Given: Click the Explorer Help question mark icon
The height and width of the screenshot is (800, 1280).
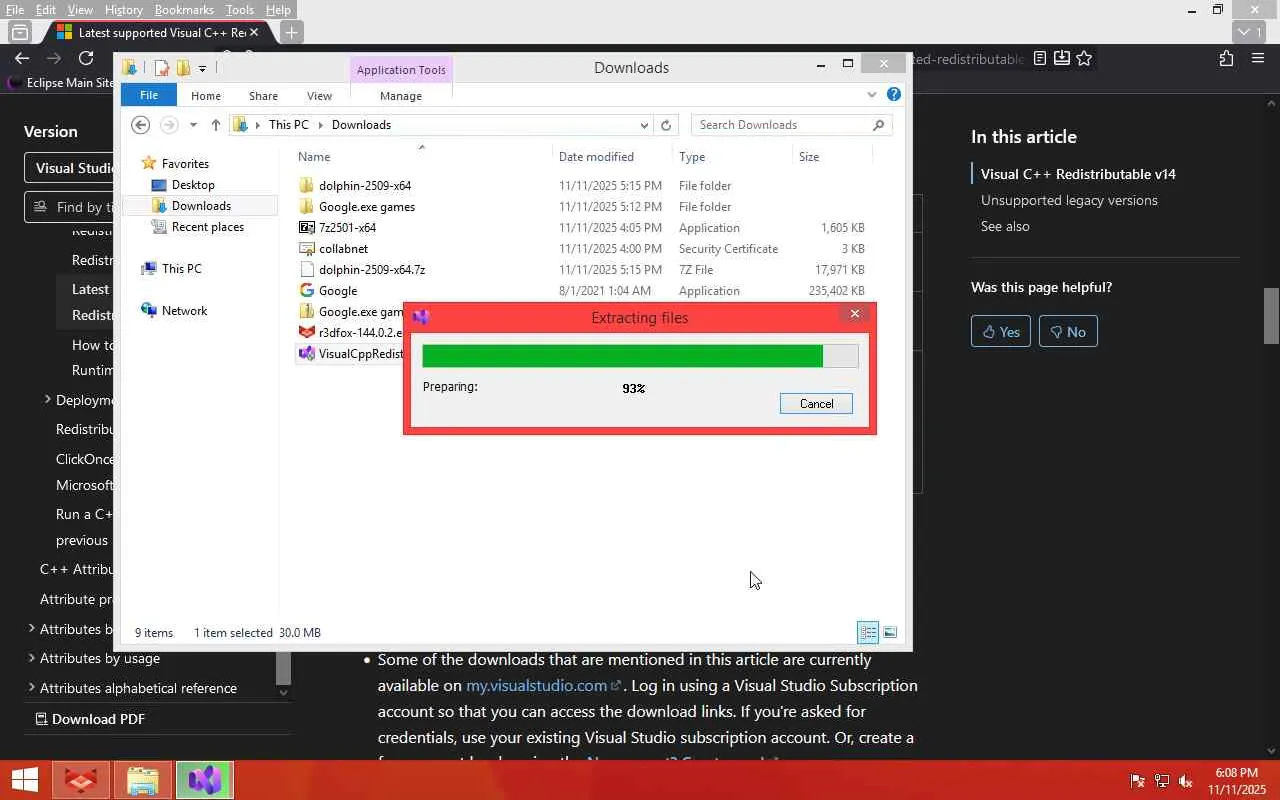Looking at the screenshot, I should pyautogui.click(x=894, y=95).
